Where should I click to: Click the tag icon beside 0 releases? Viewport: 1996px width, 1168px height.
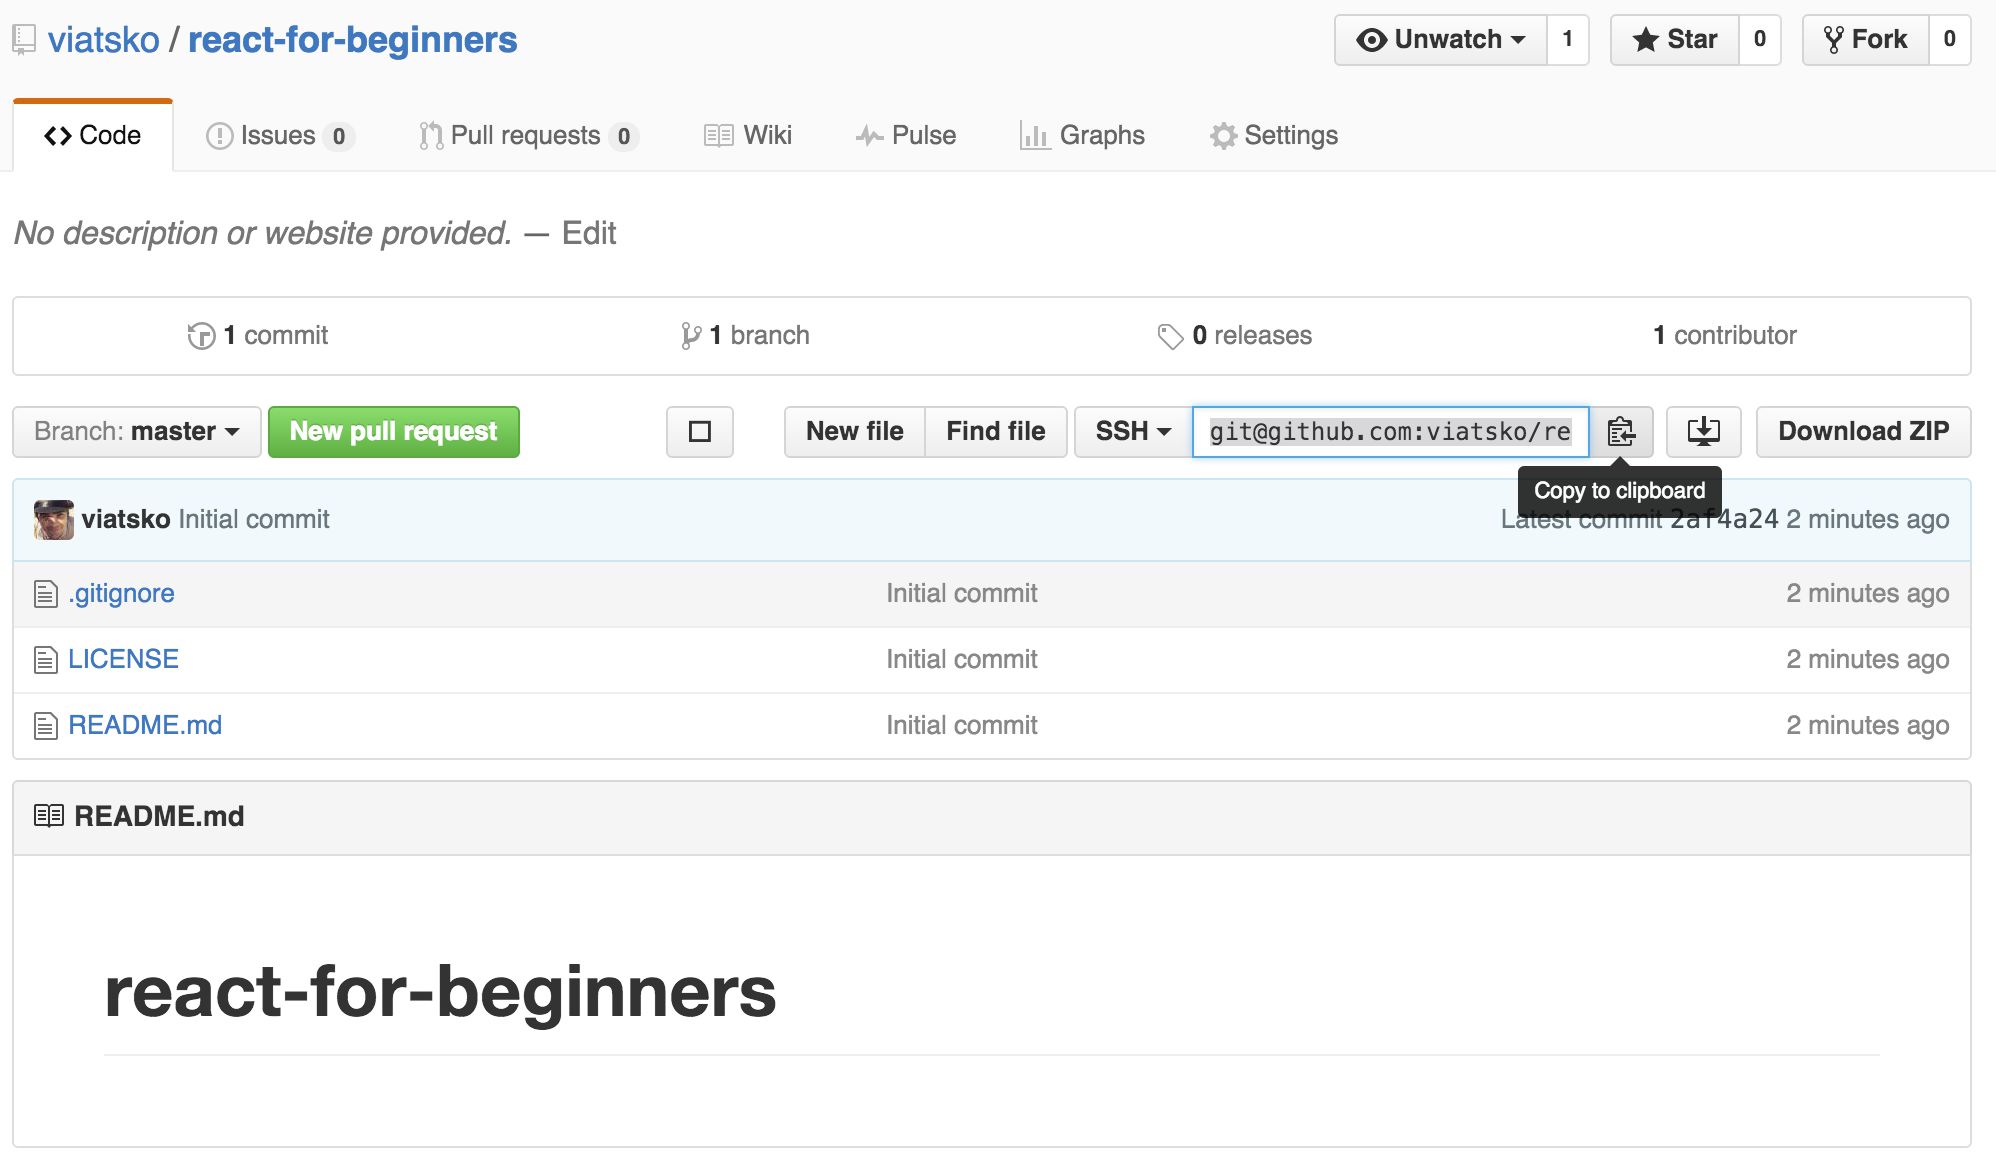(1170, 336)
